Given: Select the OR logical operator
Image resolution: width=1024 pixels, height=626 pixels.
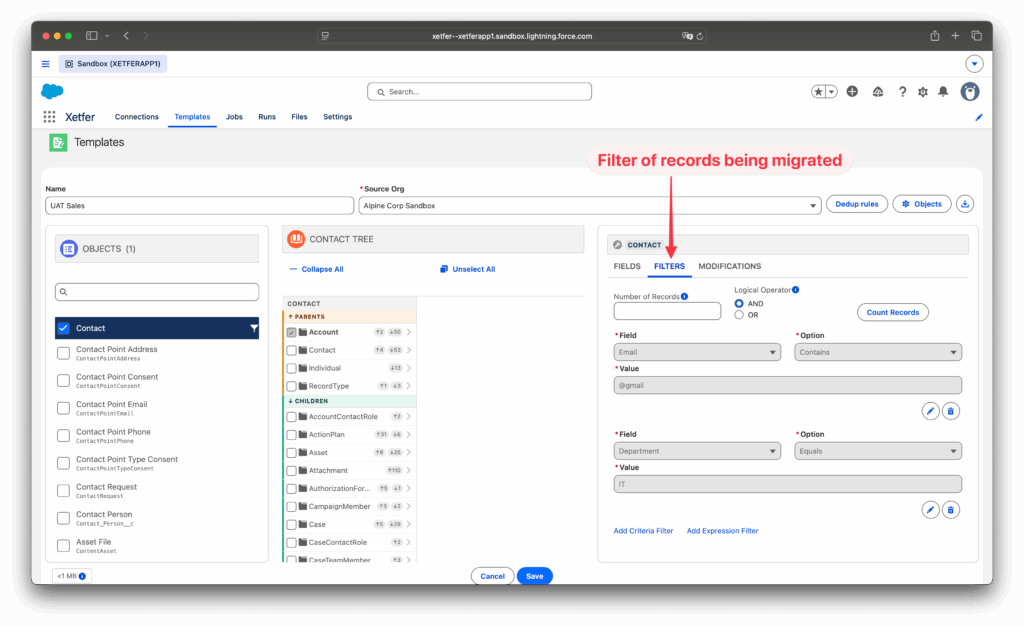Looking at the screenshot, I should (739, 315).
